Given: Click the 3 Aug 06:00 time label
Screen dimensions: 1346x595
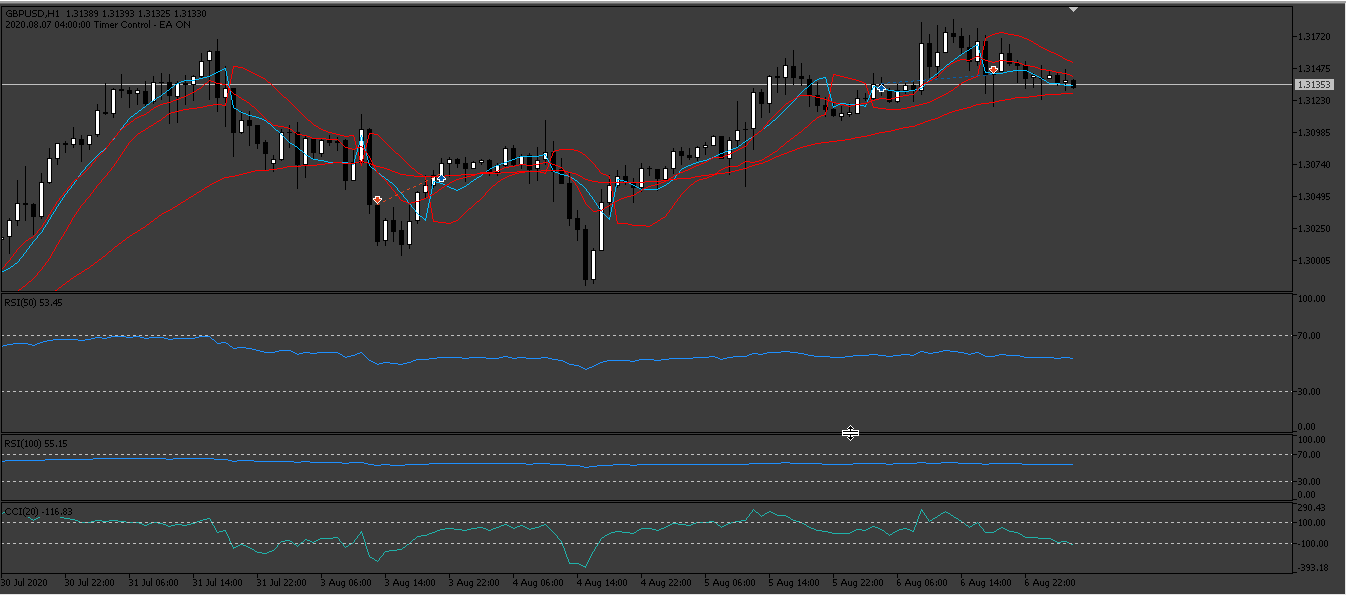Looking at the screenshot, I should (x=346, y=582).
